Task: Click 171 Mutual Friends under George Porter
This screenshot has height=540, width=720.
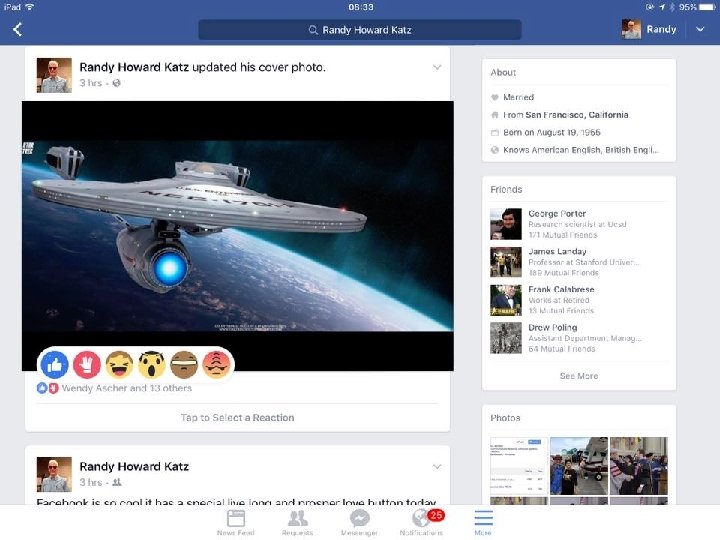Action: point(562,235)
